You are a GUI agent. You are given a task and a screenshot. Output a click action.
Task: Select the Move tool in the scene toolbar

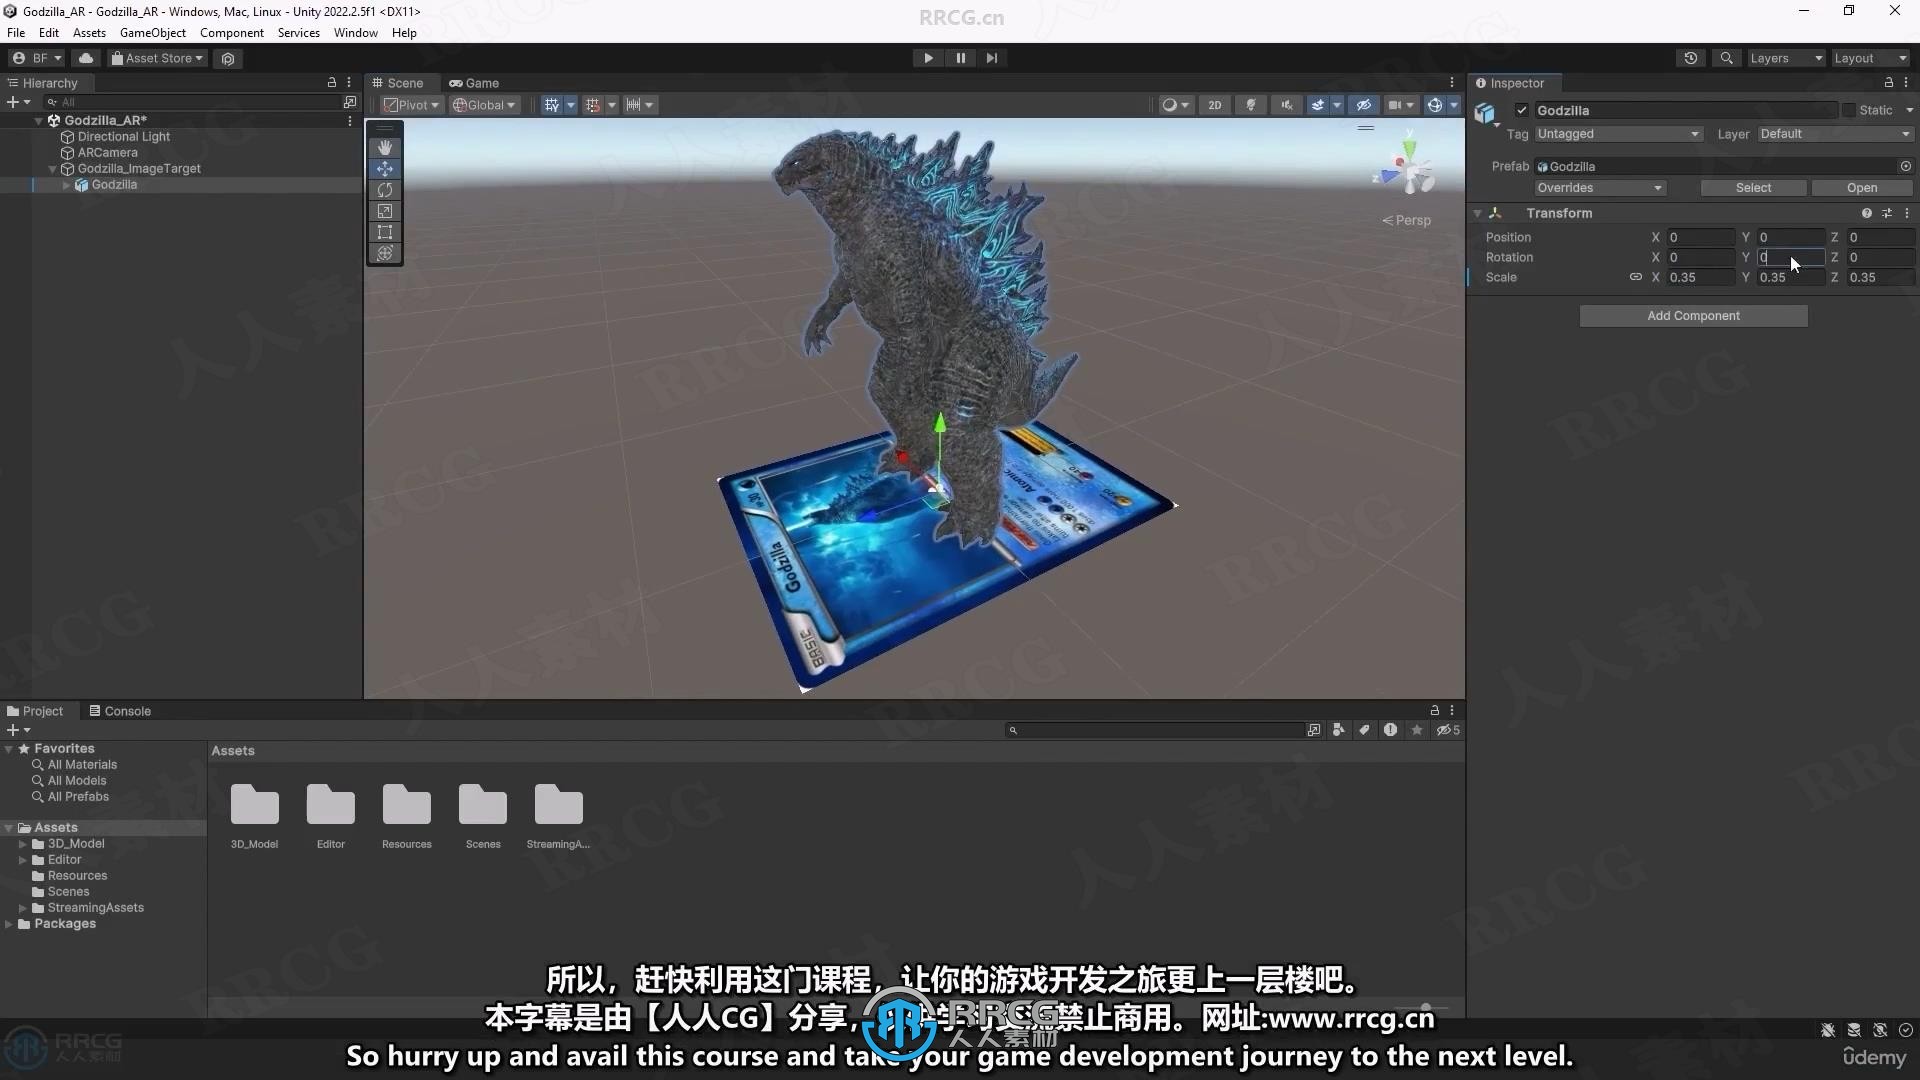(x=385, y=169)
